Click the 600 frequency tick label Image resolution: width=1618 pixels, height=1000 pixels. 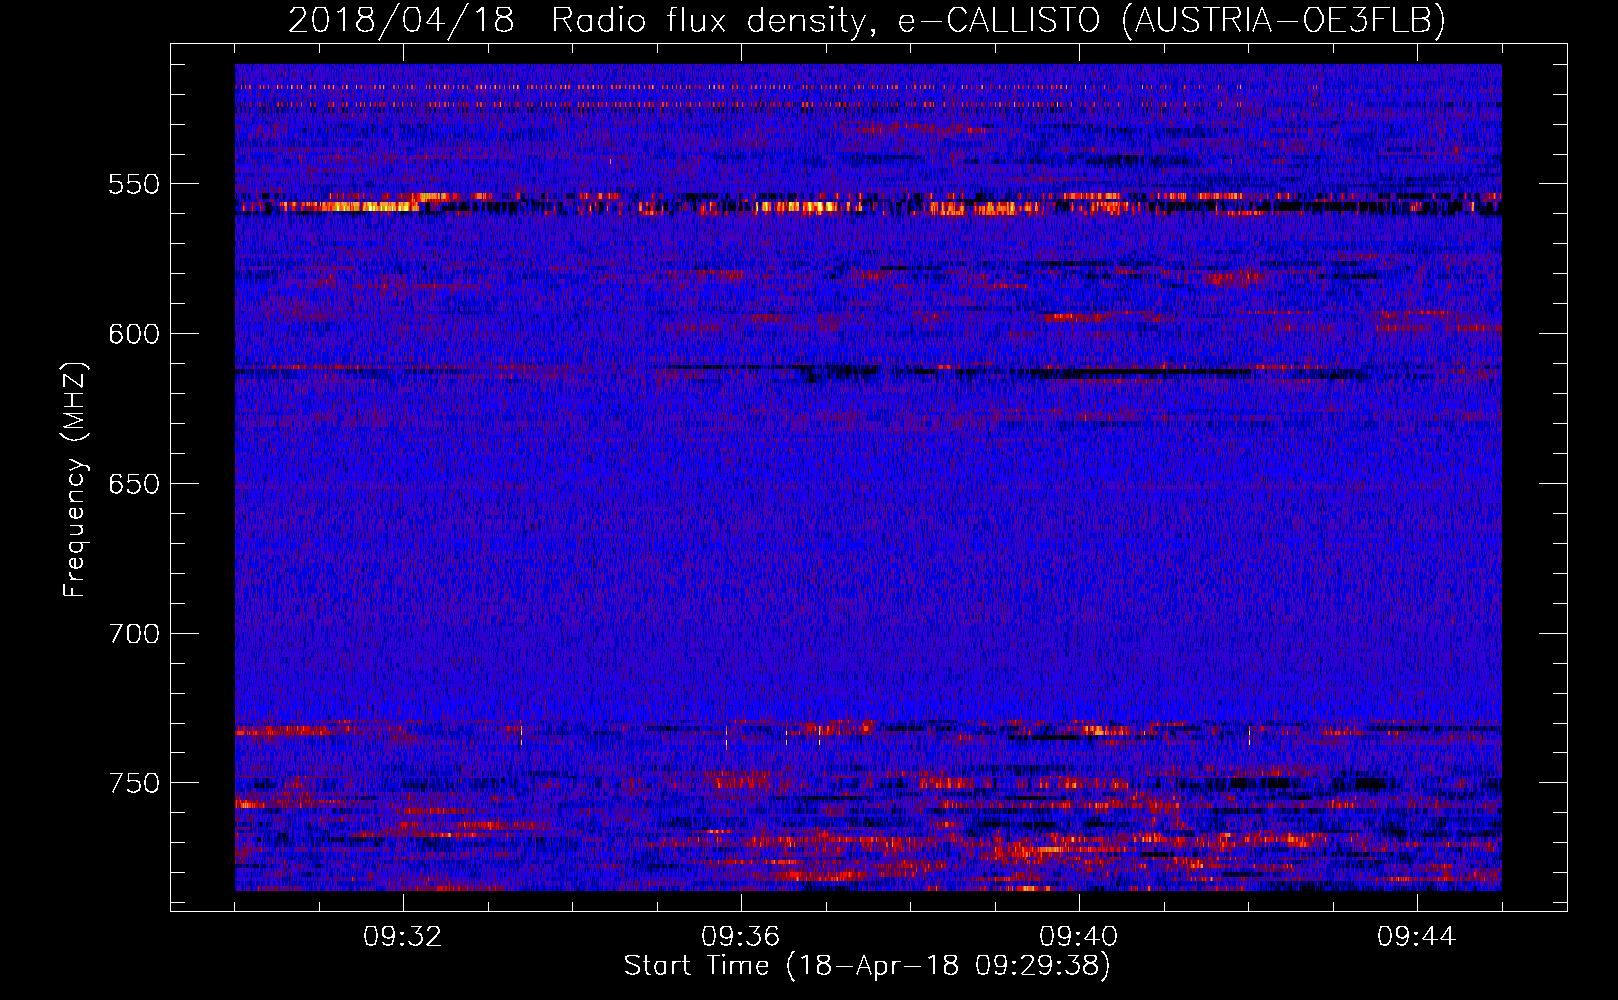[134, 334]
